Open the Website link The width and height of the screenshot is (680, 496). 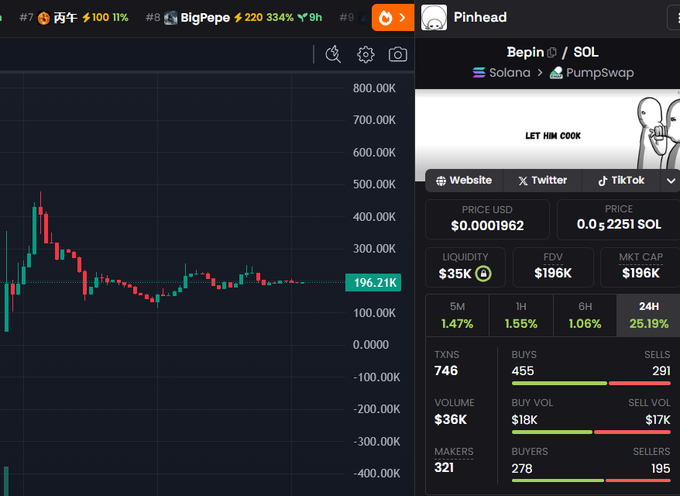(464, 181)
